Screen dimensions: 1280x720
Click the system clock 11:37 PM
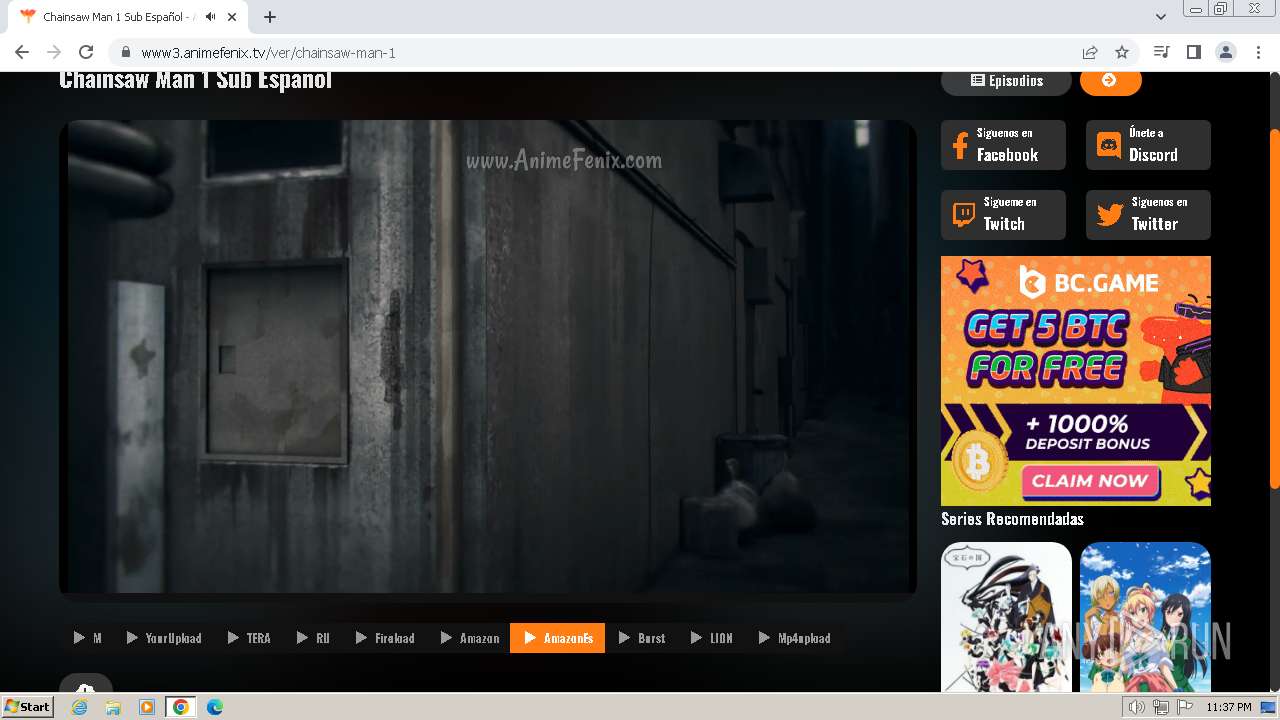click(x=1229, y=707)
